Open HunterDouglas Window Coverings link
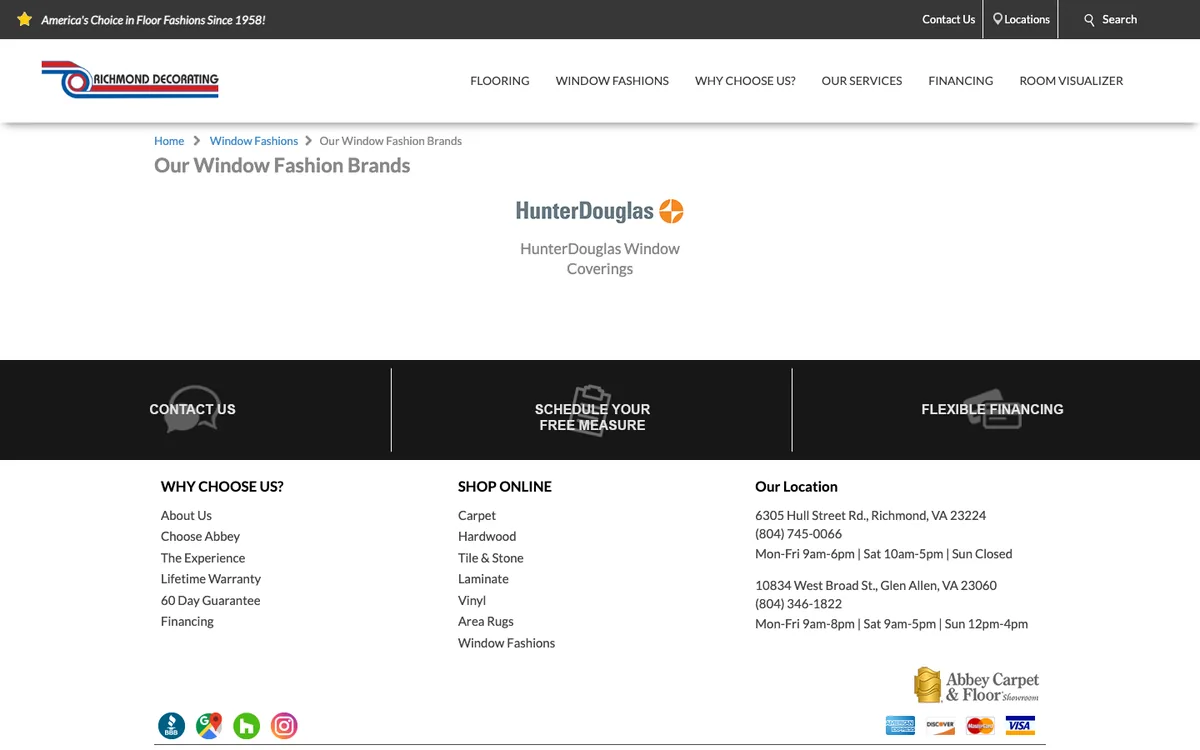1200x750 pixels. tap(600, 259)
